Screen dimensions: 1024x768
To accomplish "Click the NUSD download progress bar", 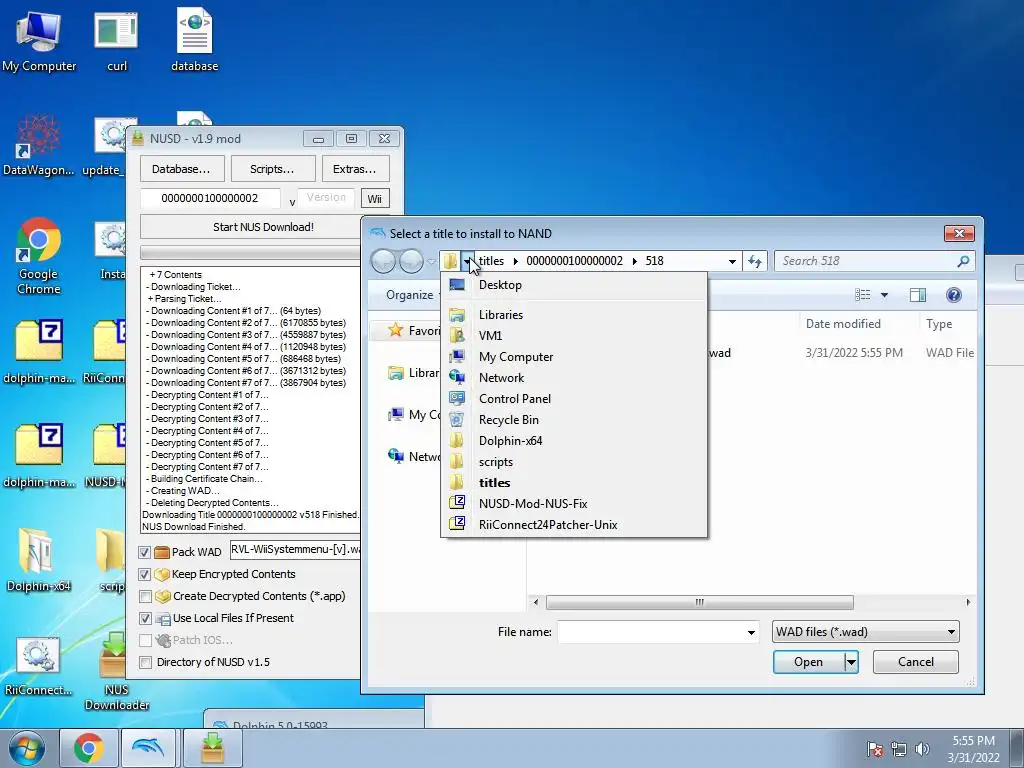I will tap(251, 253).
